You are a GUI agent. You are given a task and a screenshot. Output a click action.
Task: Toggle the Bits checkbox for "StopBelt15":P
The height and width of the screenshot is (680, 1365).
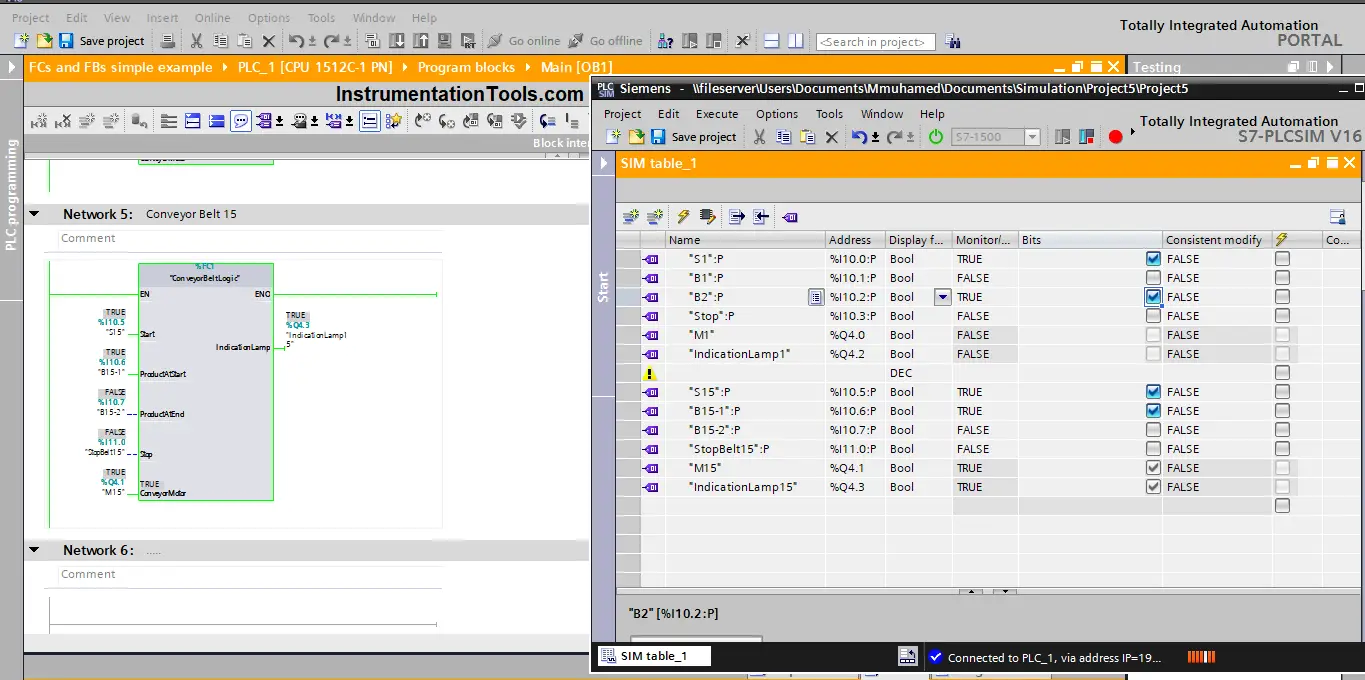pyautogui.click(x=1153, y=449)
